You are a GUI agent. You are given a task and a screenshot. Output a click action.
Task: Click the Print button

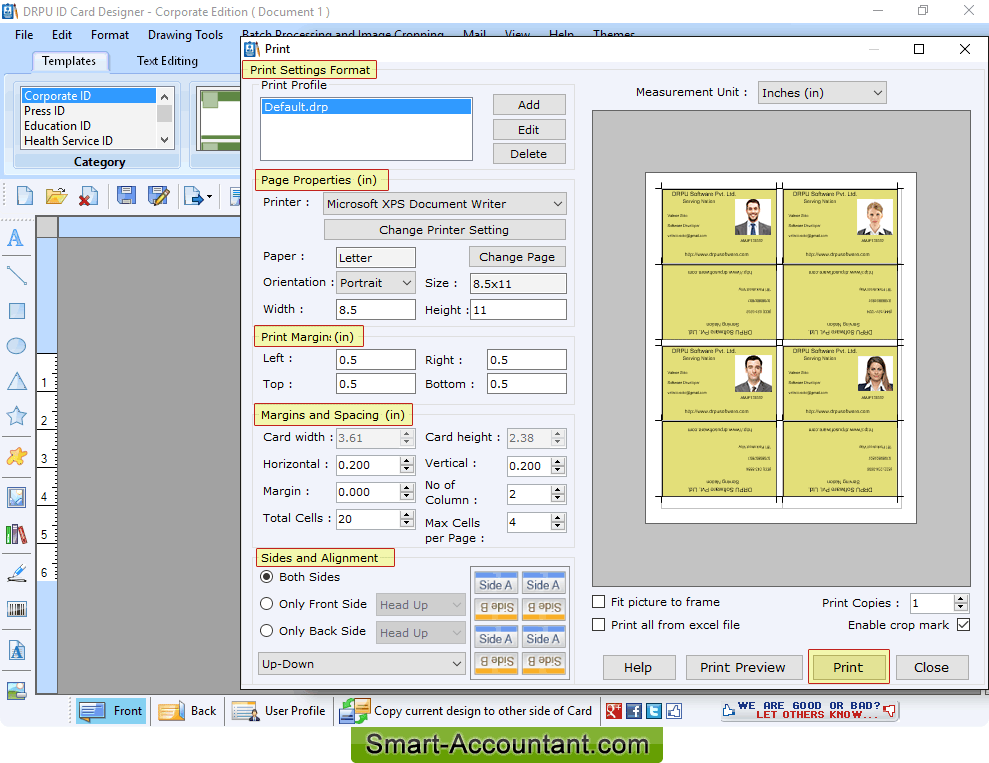(x=848, y=667)
